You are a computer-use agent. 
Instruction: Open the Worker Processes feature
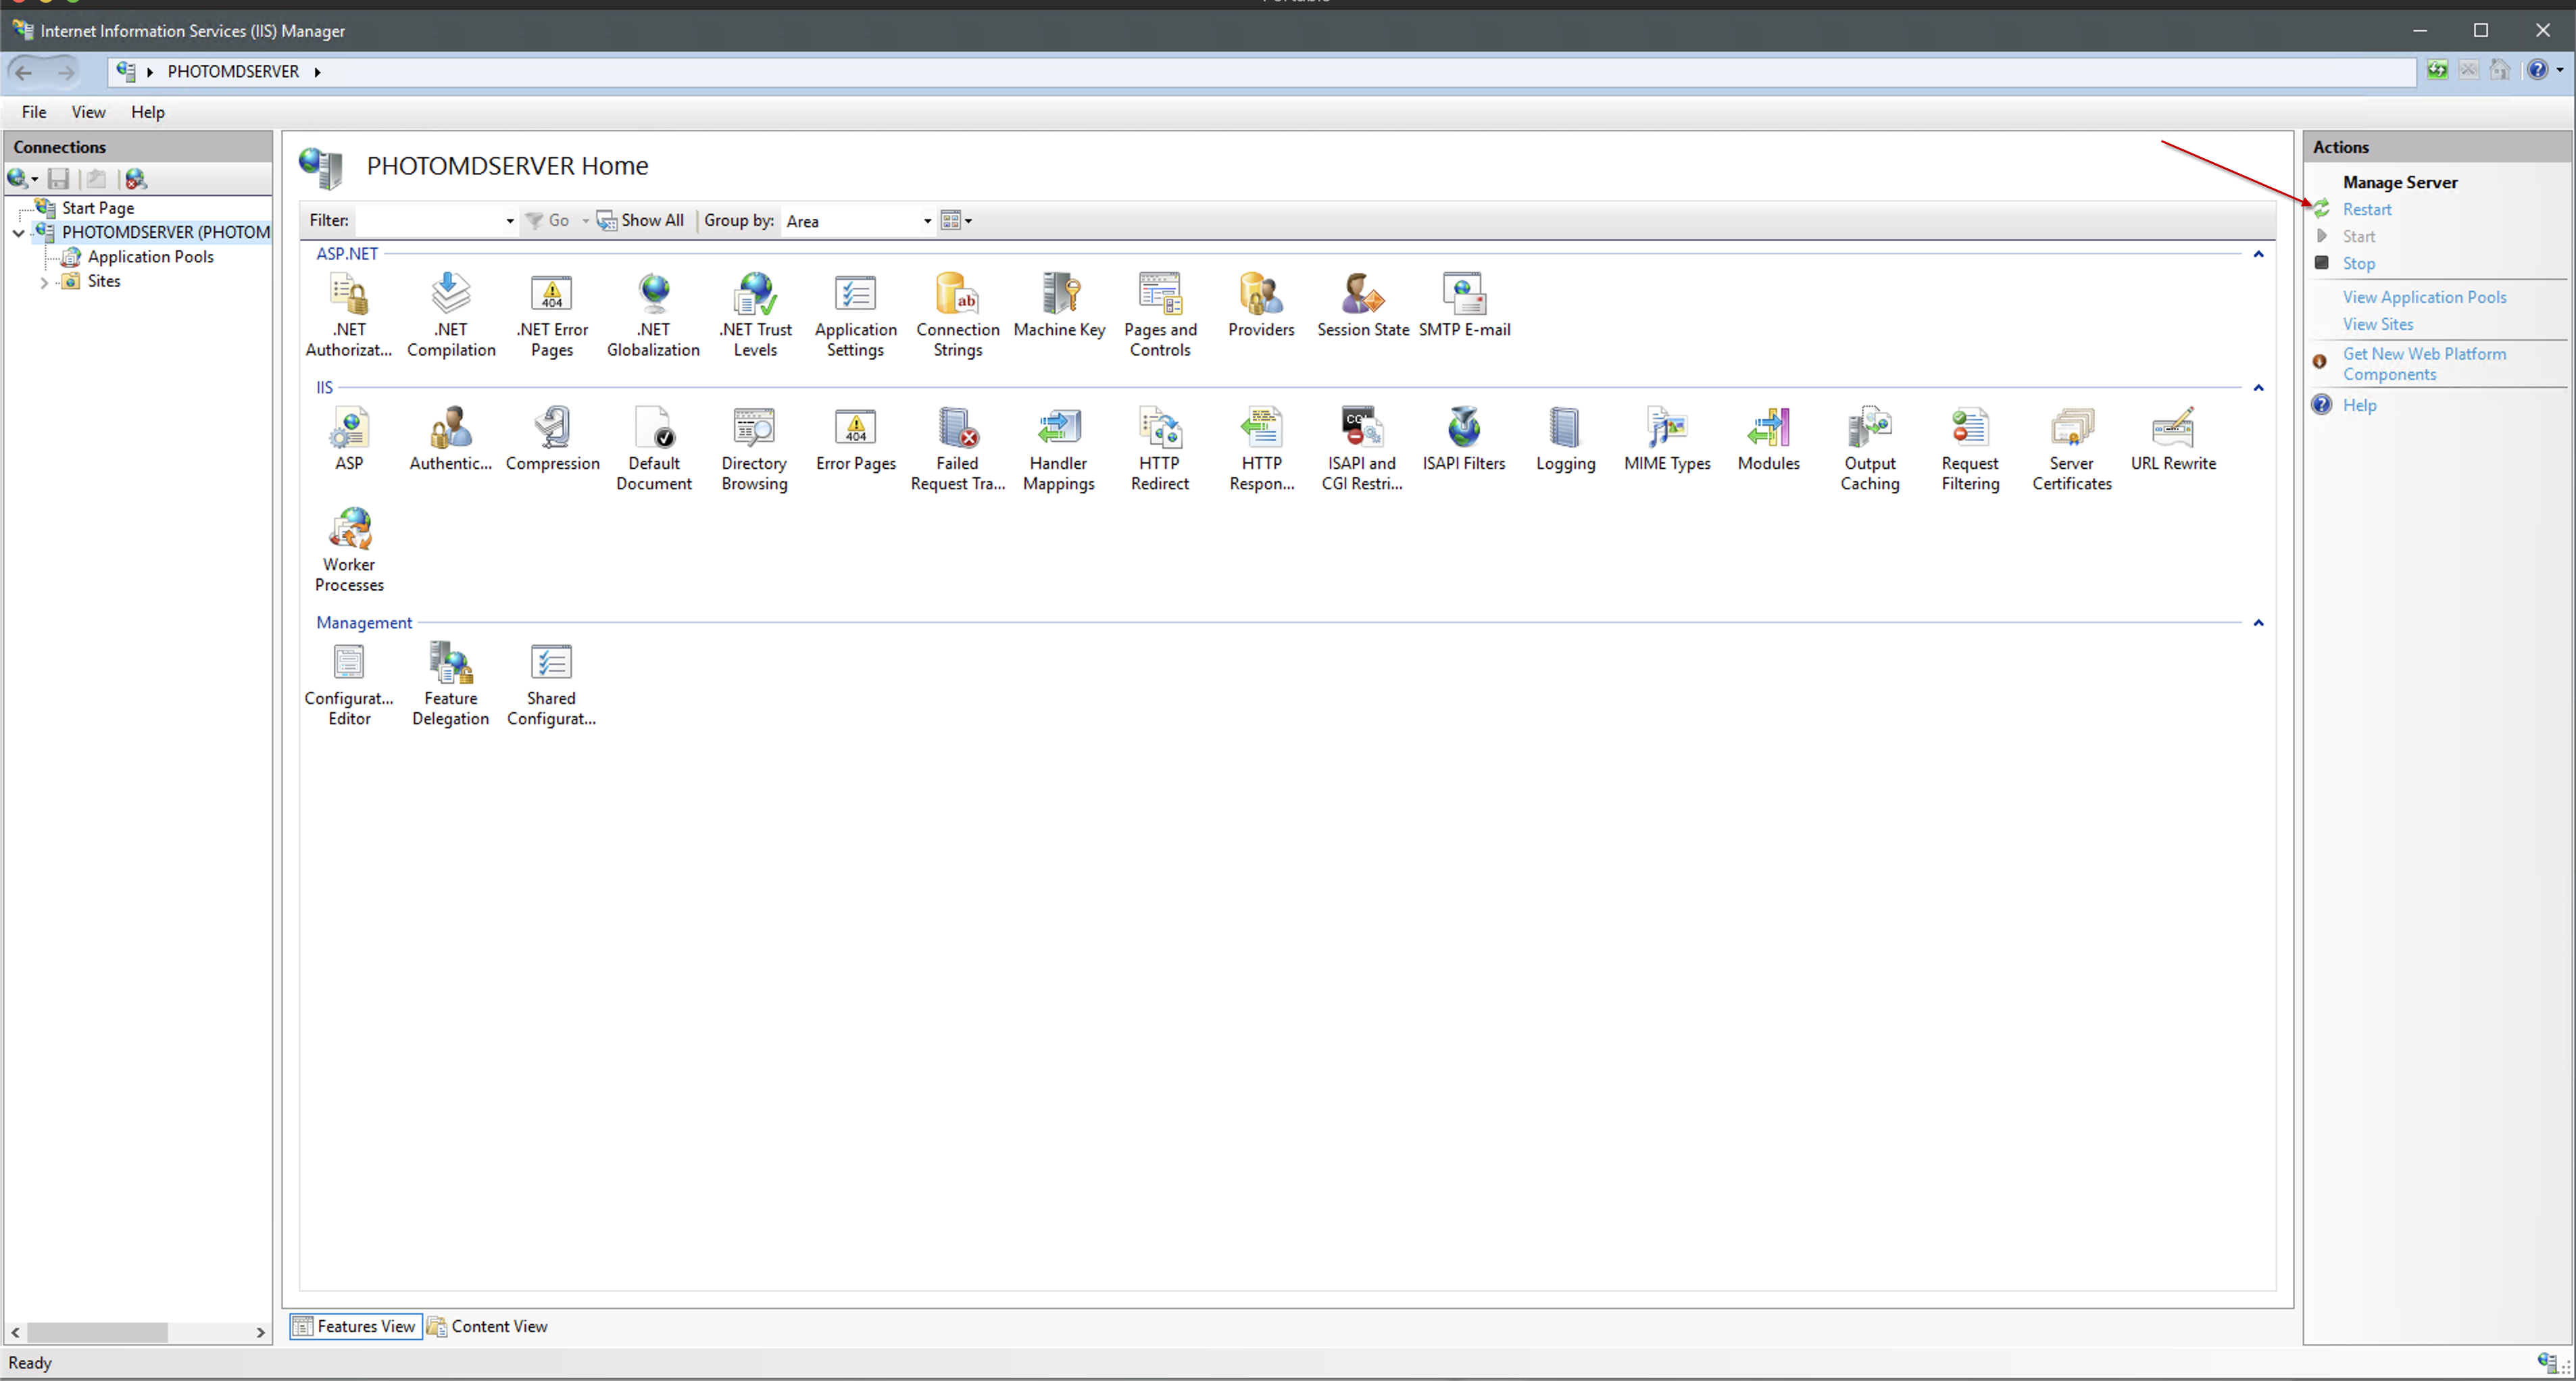pos(349,549)
